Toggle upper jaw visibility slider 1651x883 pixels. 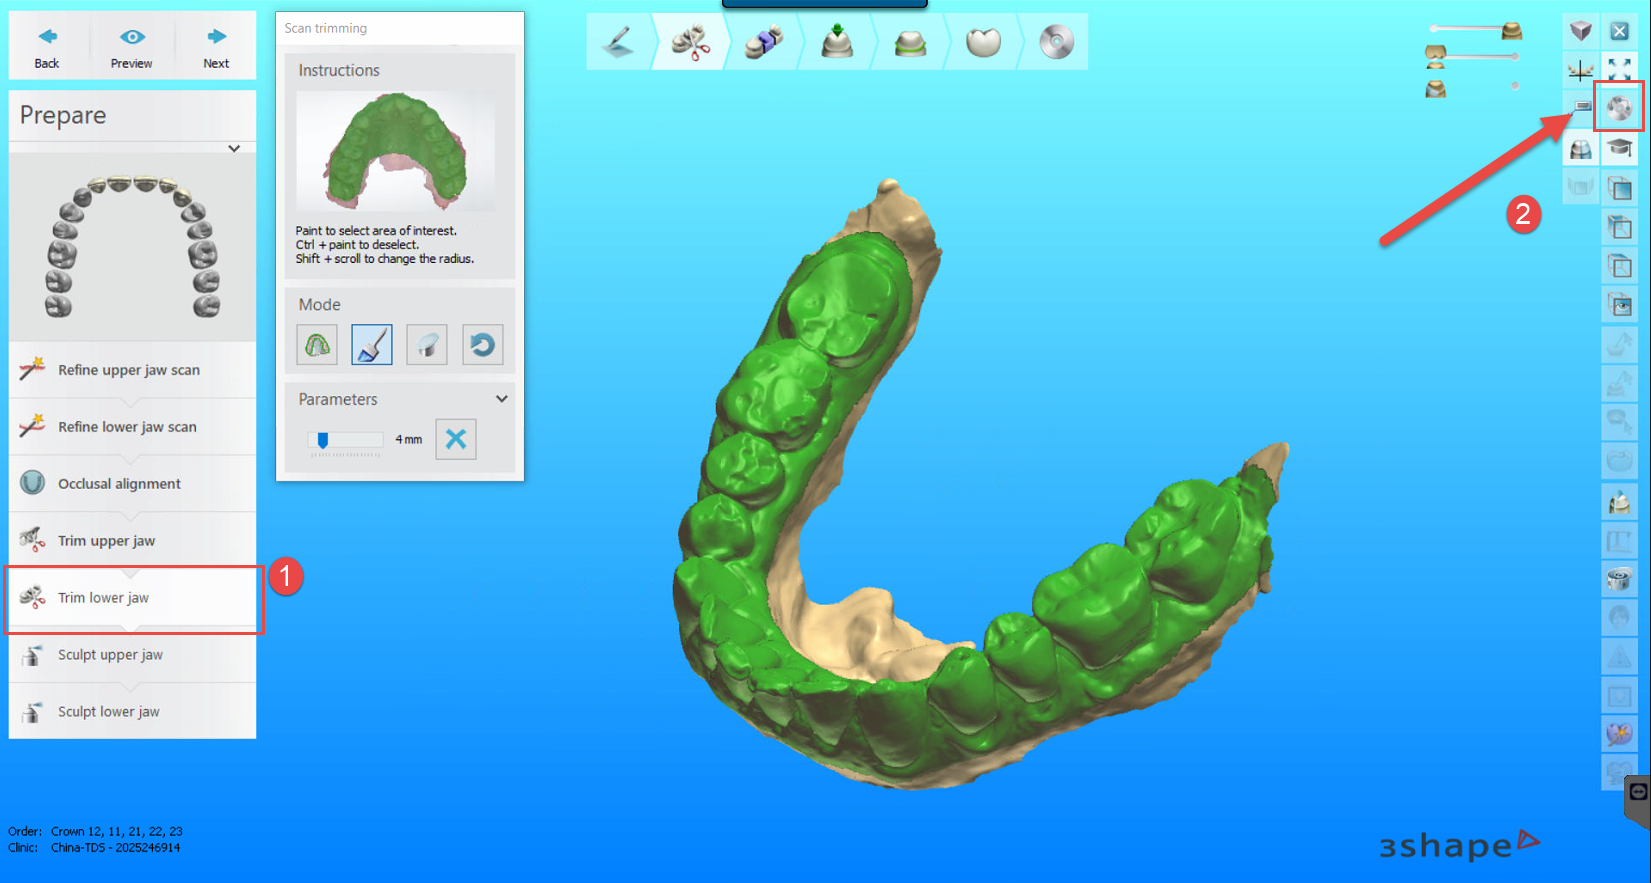click(1476, 30)
